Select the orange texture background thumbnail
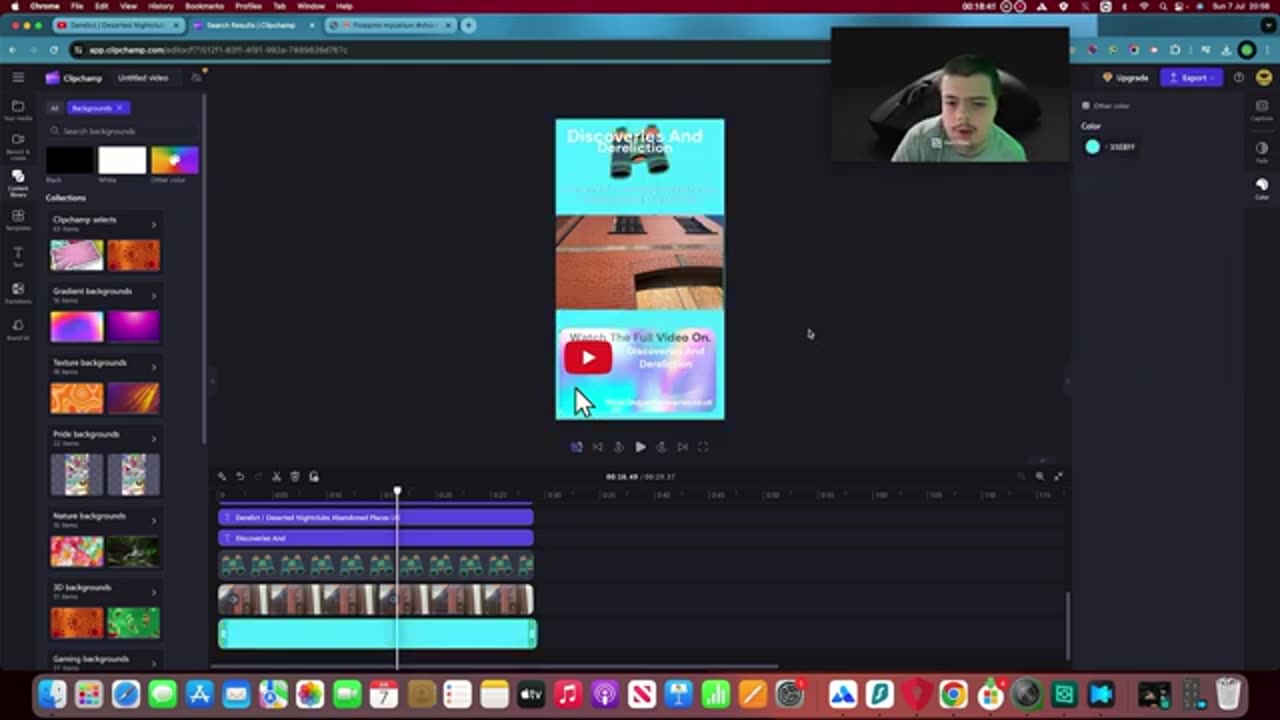 click(77, 398)
